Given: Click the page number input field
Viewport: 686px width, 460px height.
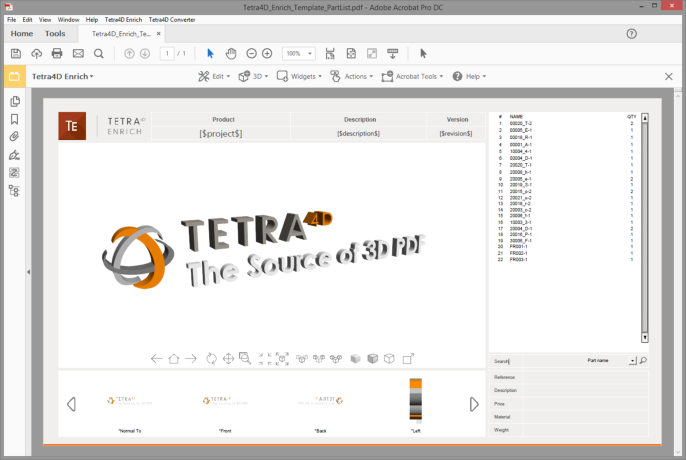Looking at the screenshot, I should pyautogui.click(x=167, y=53).
